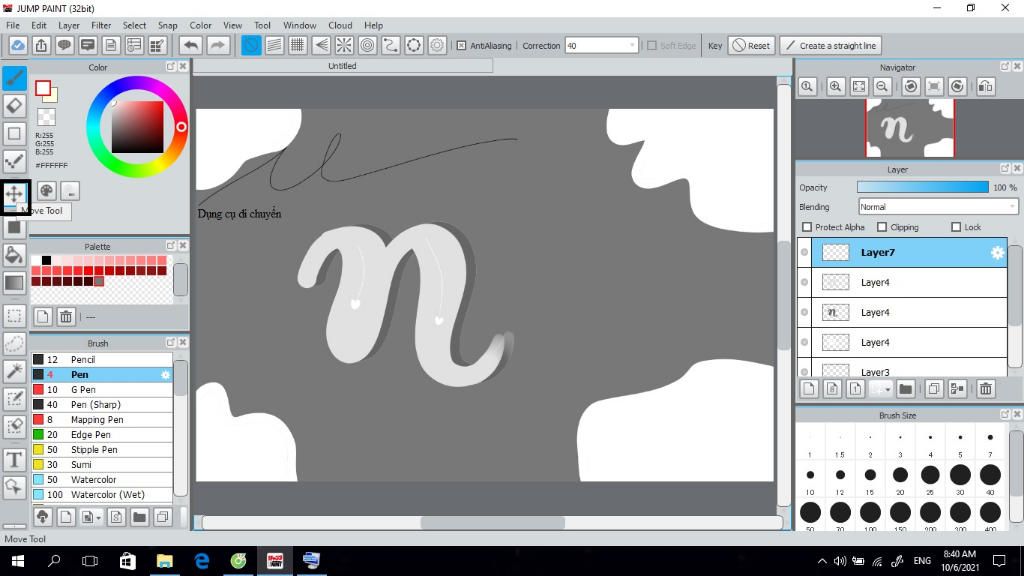Image resolution: width=1024 pixels, height=576 pixels.
Task: Click the Redo arrow in toolbar
Action: 217,46
